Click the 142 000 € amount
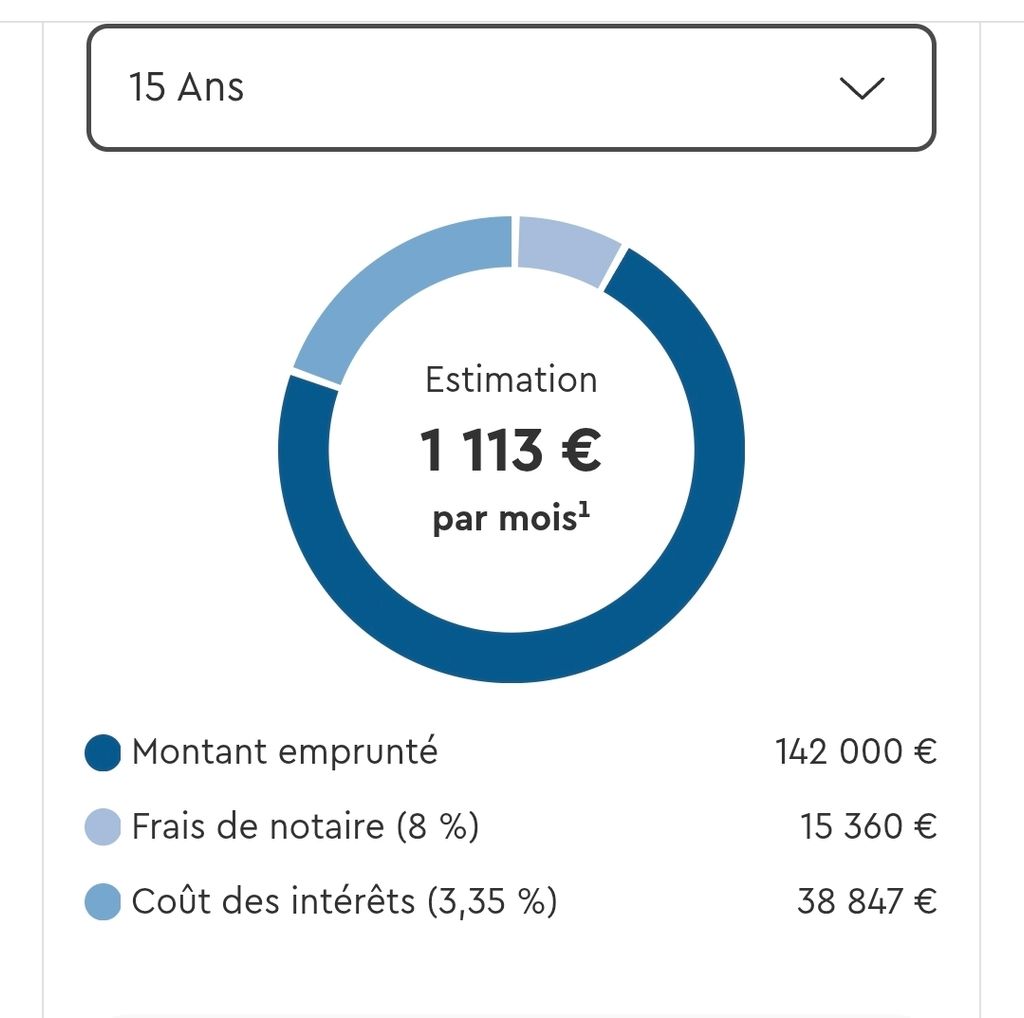Viewport: 1024px width, 1018px height. coord(856,752)
